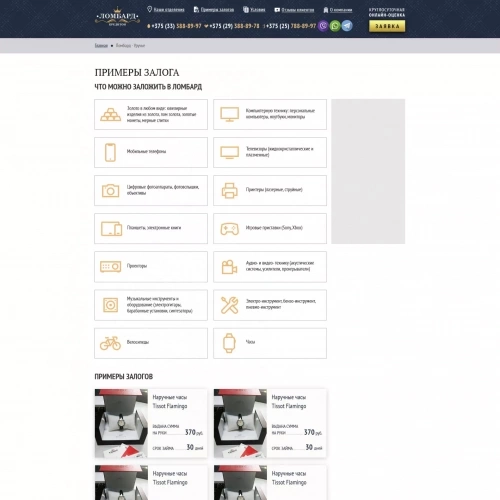Select the bicycle icon
500x500 pixels.
click(110, 343)
